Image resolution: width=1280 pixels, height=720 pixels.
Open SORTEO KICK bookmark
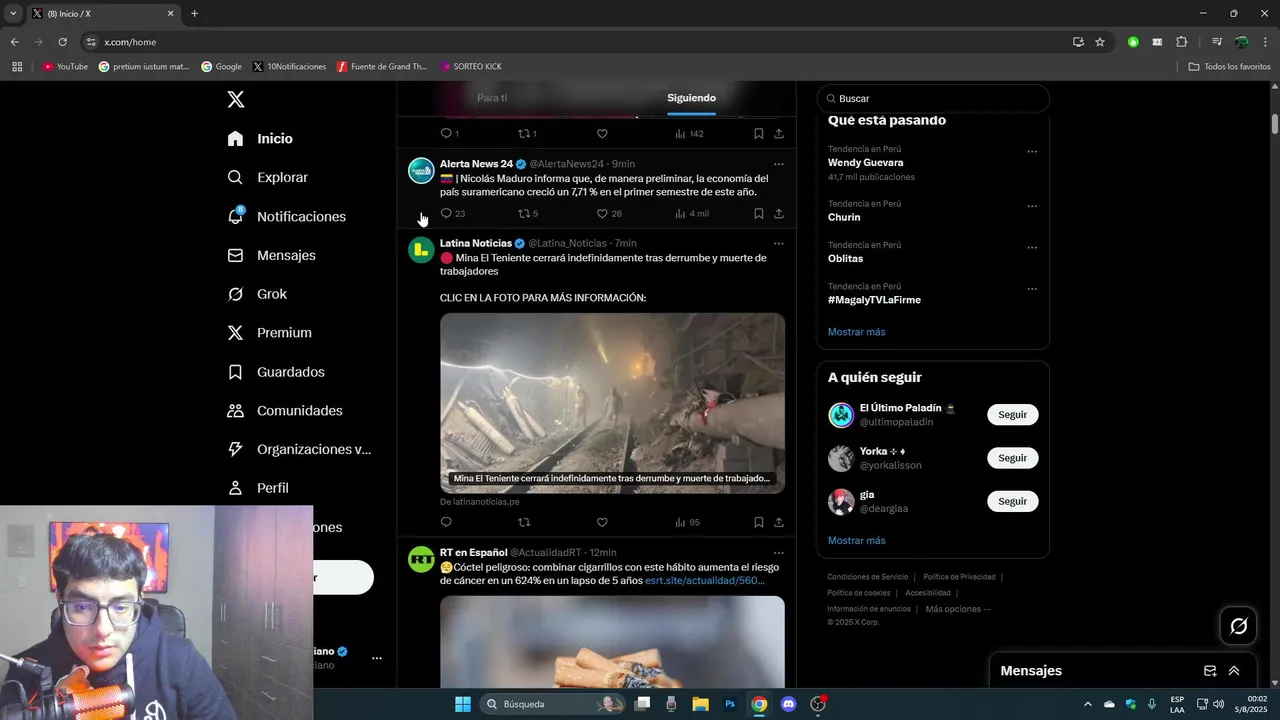coord(471,67)
